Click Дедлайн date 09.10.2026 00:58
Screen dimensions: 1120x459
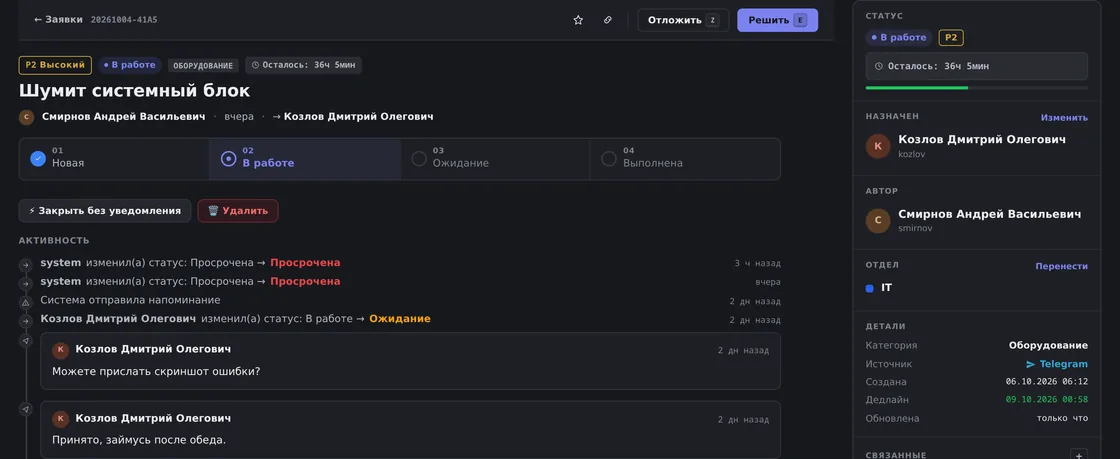pos(1046,400)
